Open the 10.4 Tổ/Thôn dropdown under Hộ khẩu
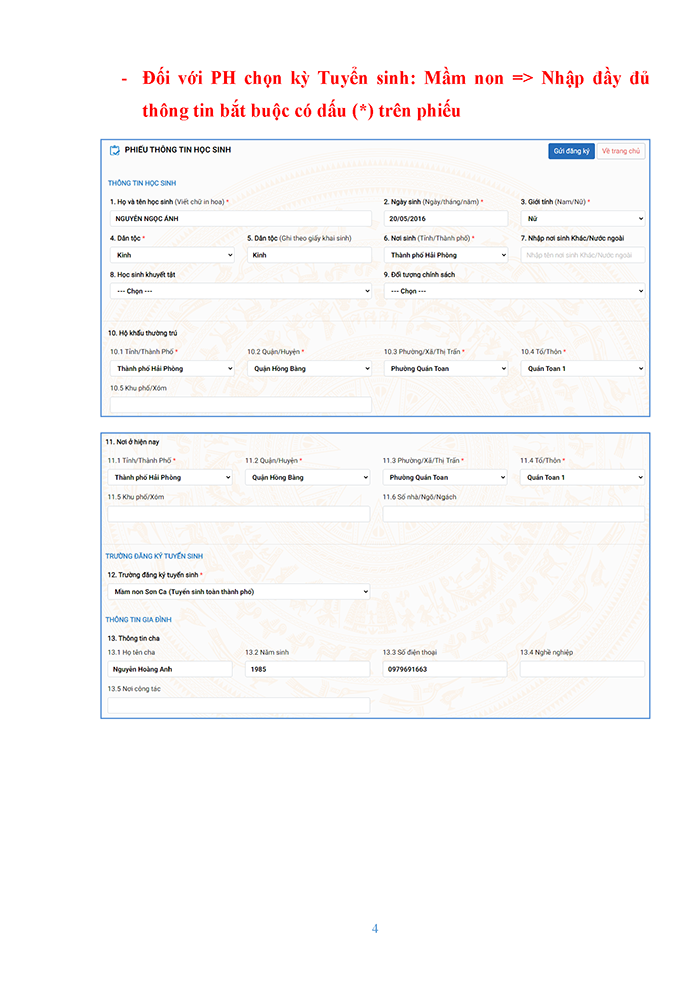This screenshot has height=990, width=700. click(582, 368)
